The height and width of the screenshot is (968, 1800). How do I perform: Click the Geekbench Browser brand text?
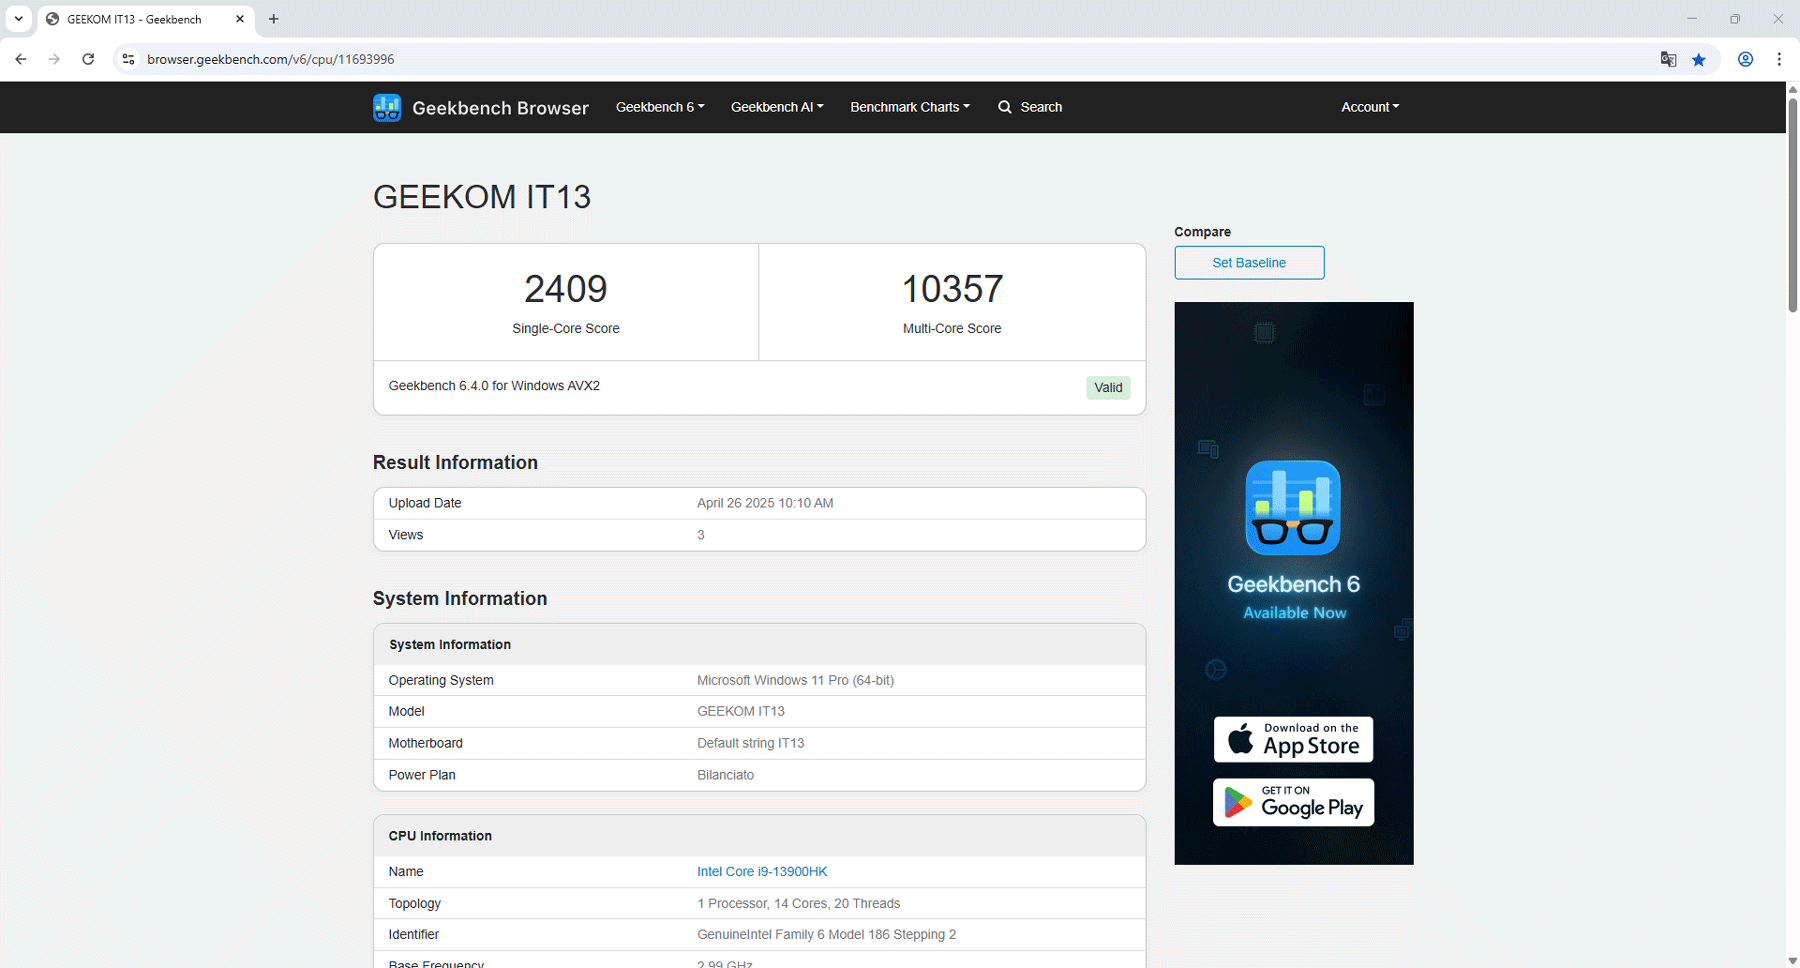pyautogui.click(x=500, y=108)
